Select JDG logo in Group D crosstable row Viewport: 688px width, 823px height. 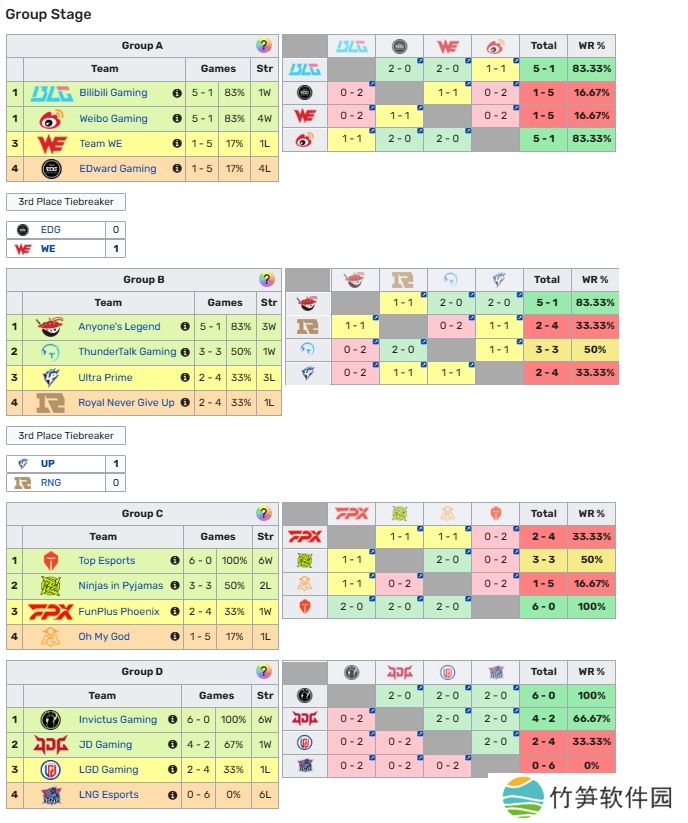[304, 718]
